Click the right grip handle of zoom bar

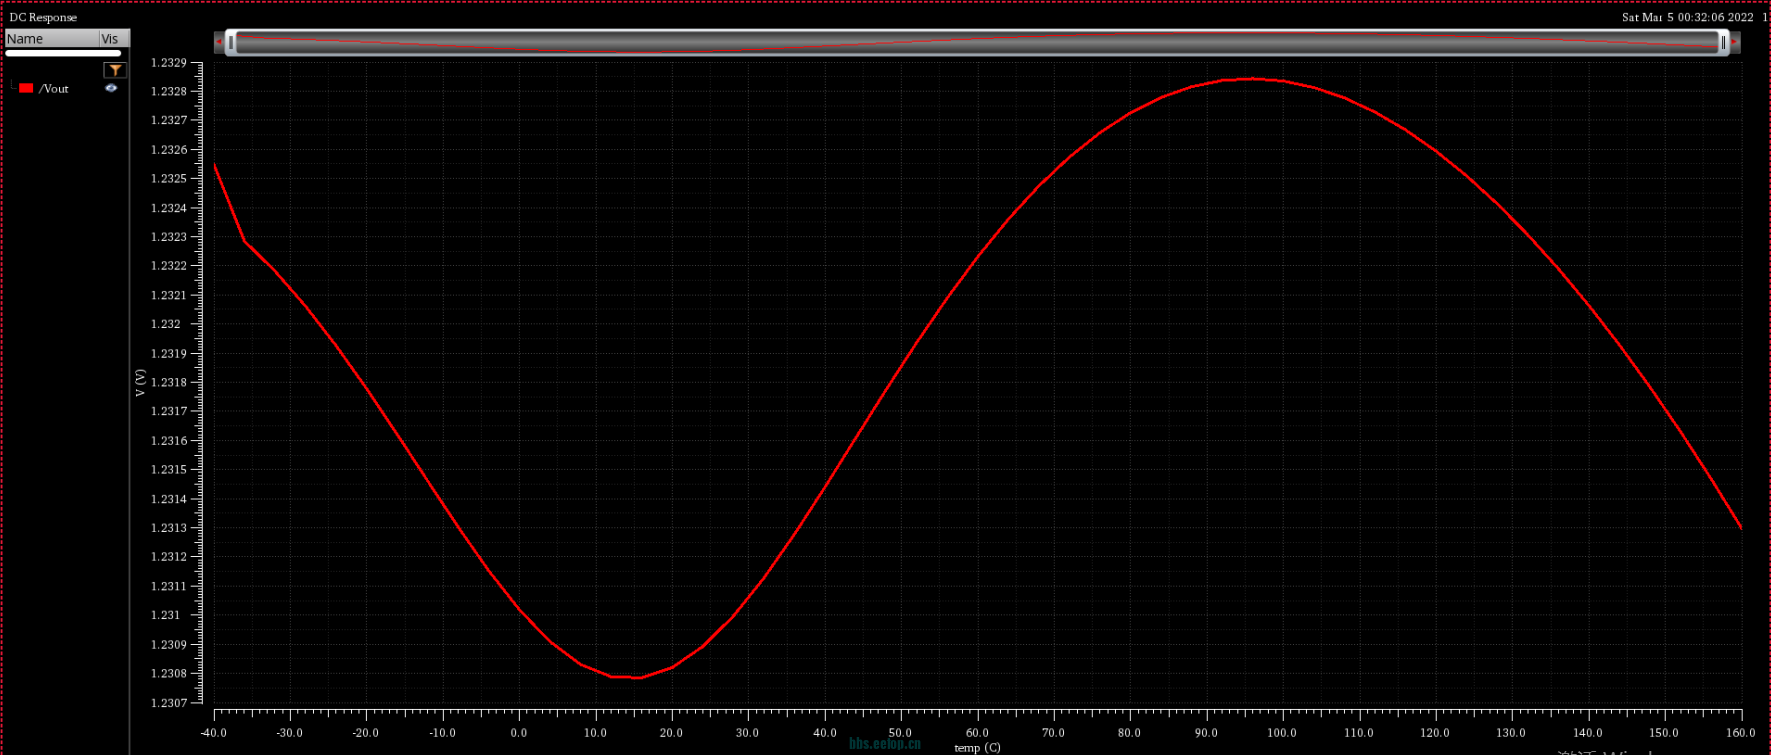pos(1723,42)
